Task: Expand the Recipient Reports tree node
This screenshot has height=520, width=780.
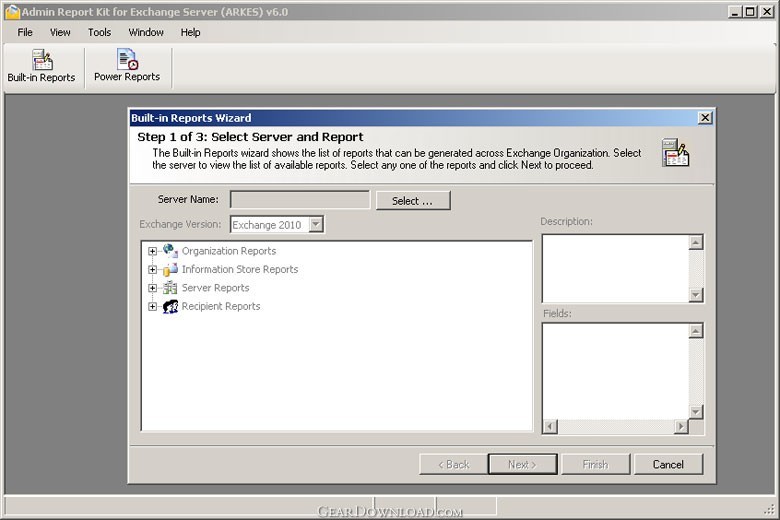Action: tap(153, 307)
